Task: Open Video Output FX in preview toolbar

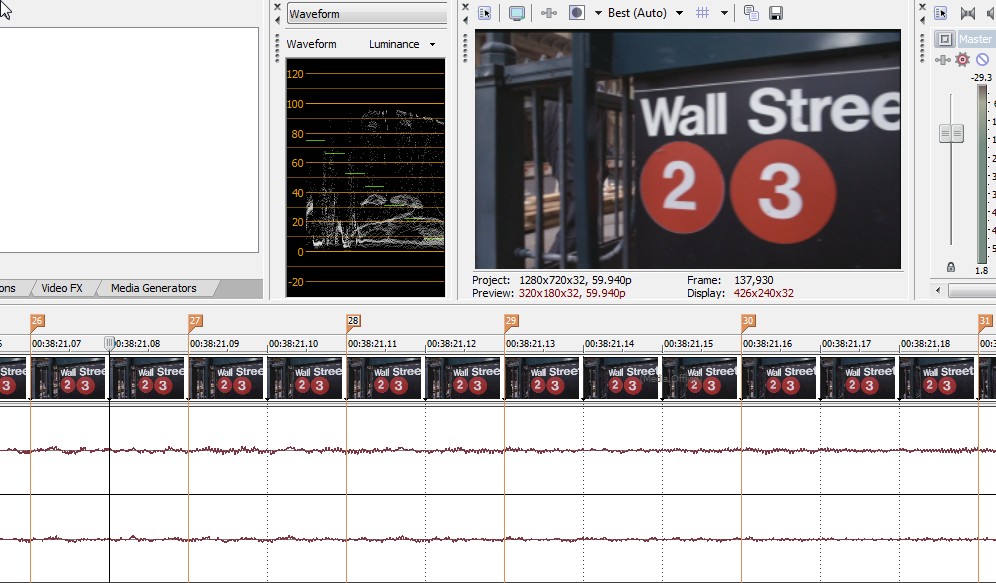Action: coord(549,13)
